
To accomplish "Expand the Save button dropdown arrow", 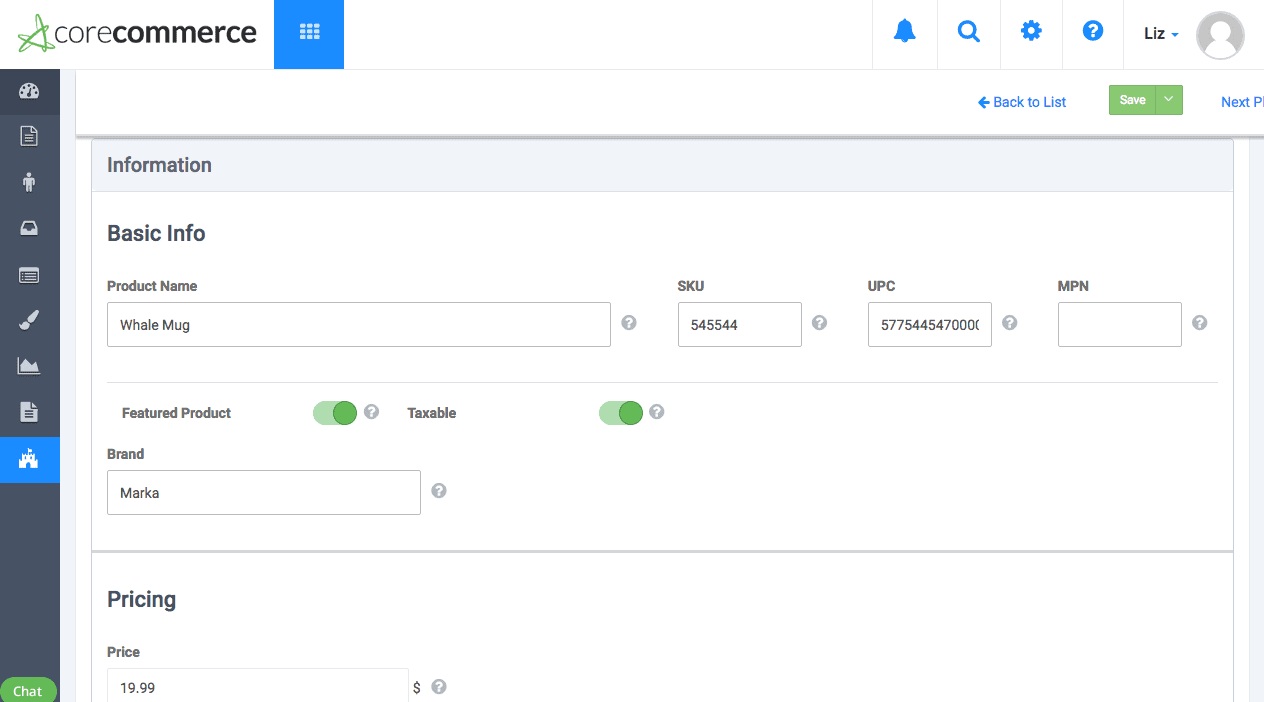I will (x=1169, y=100).
